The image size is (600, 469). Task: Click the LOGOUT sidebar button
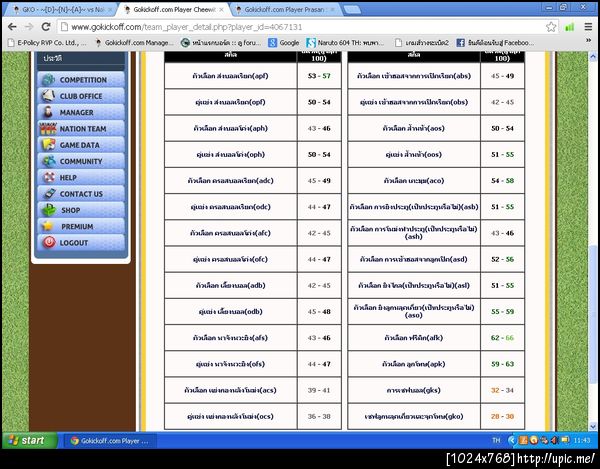coord(81,243)
